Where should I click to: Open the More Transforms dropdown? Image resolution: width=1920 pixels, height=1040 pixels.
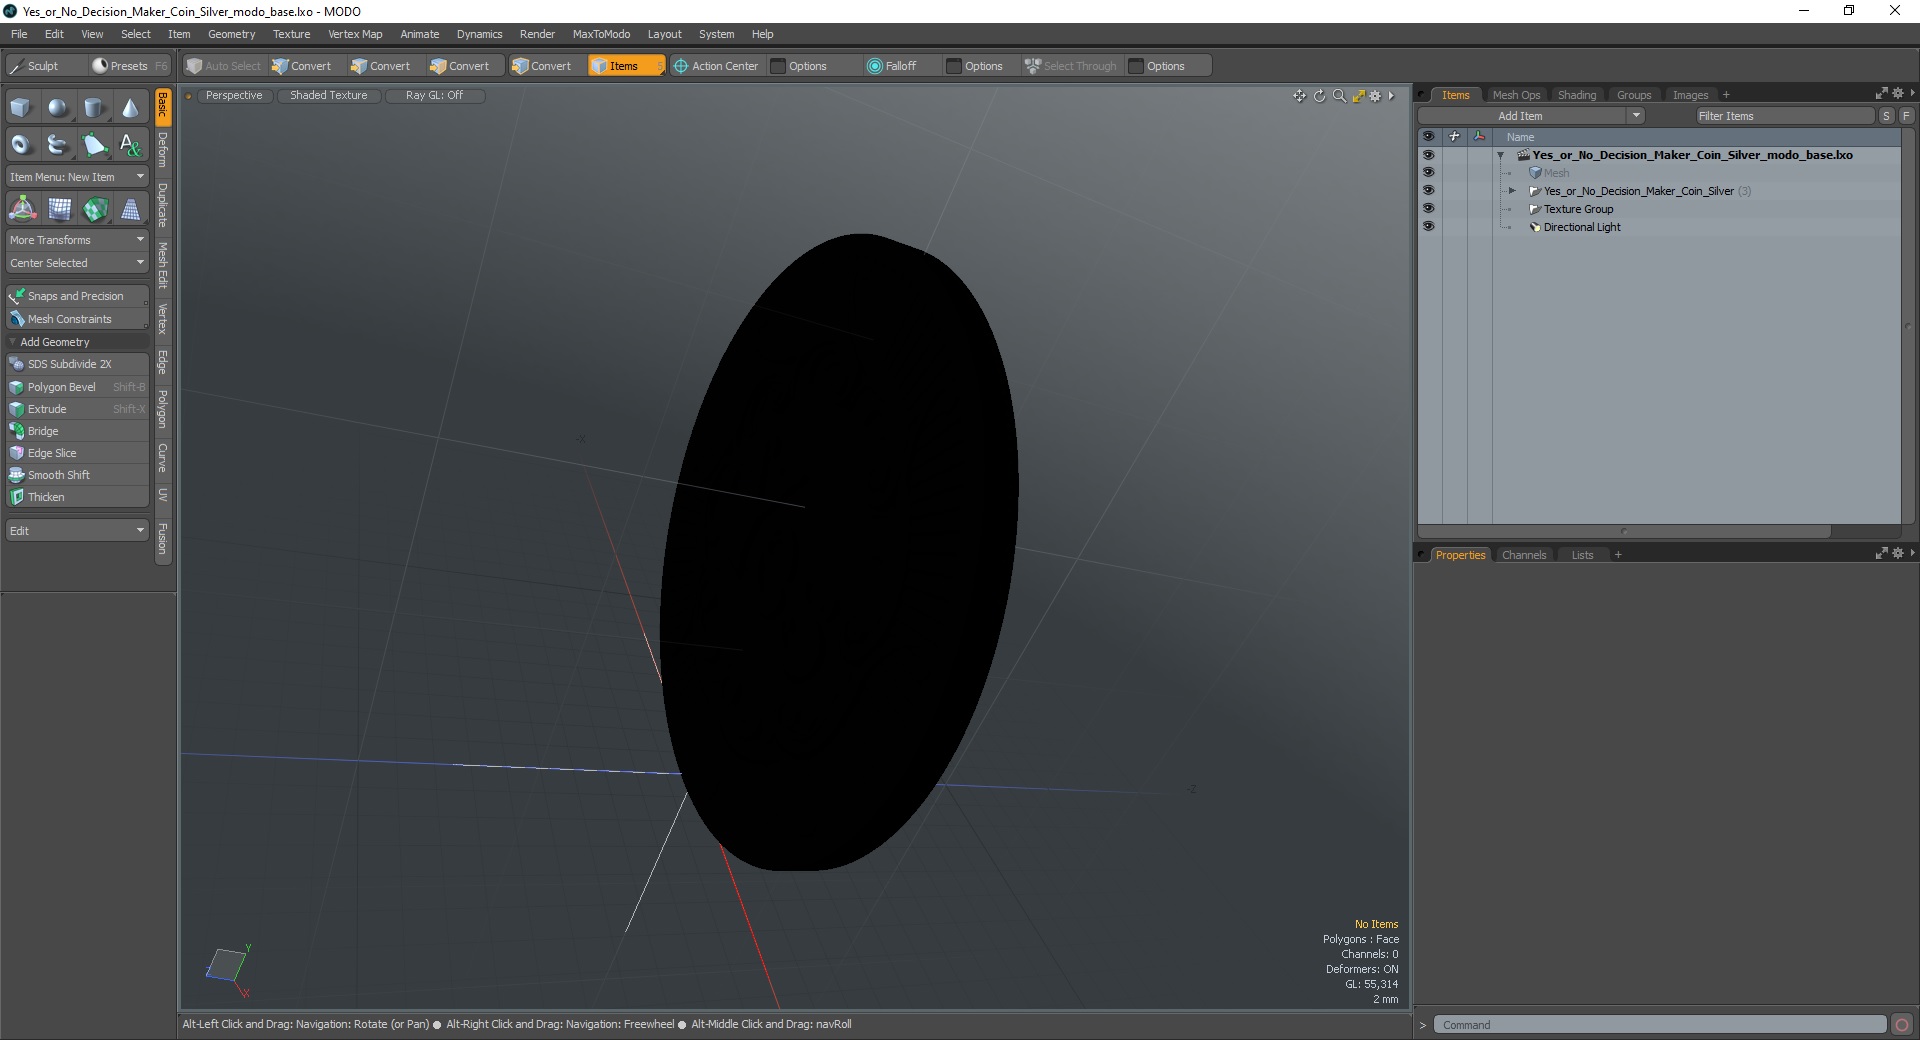(77, 240)
